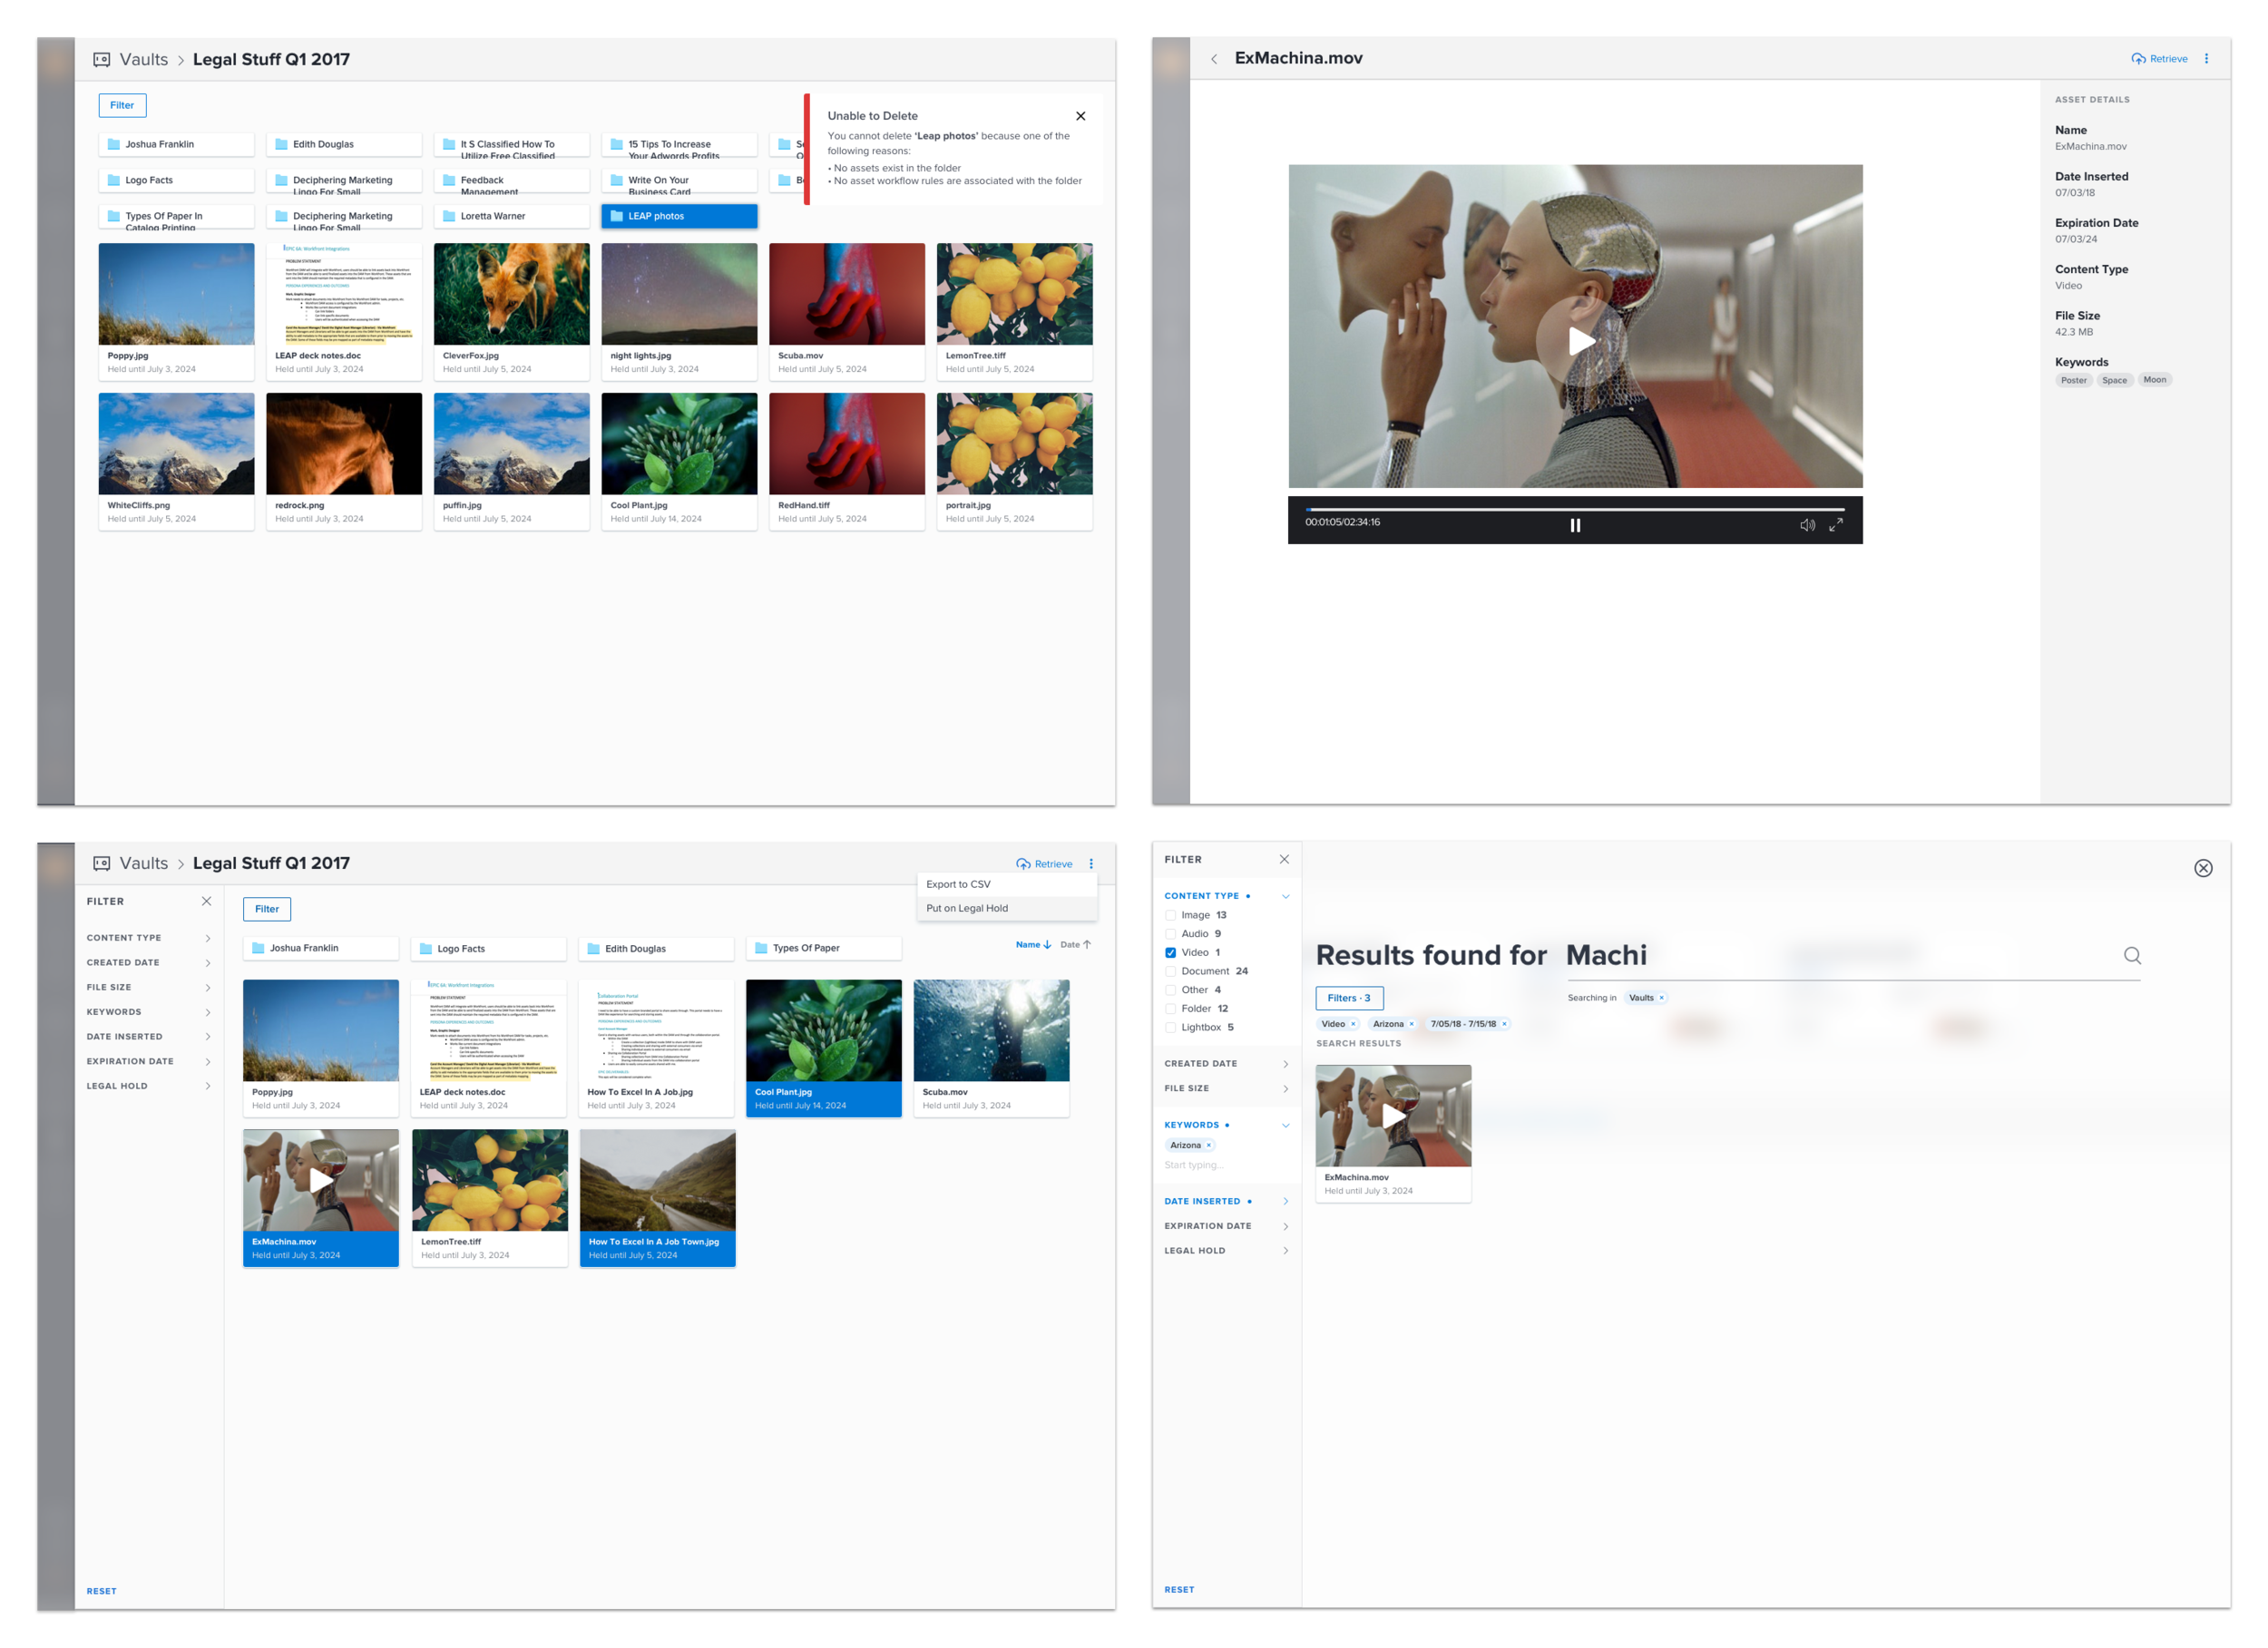Viewport: 2268px width, 1648px height.
Task: Scrub the video progress bar
Action: coord(1574,509)
